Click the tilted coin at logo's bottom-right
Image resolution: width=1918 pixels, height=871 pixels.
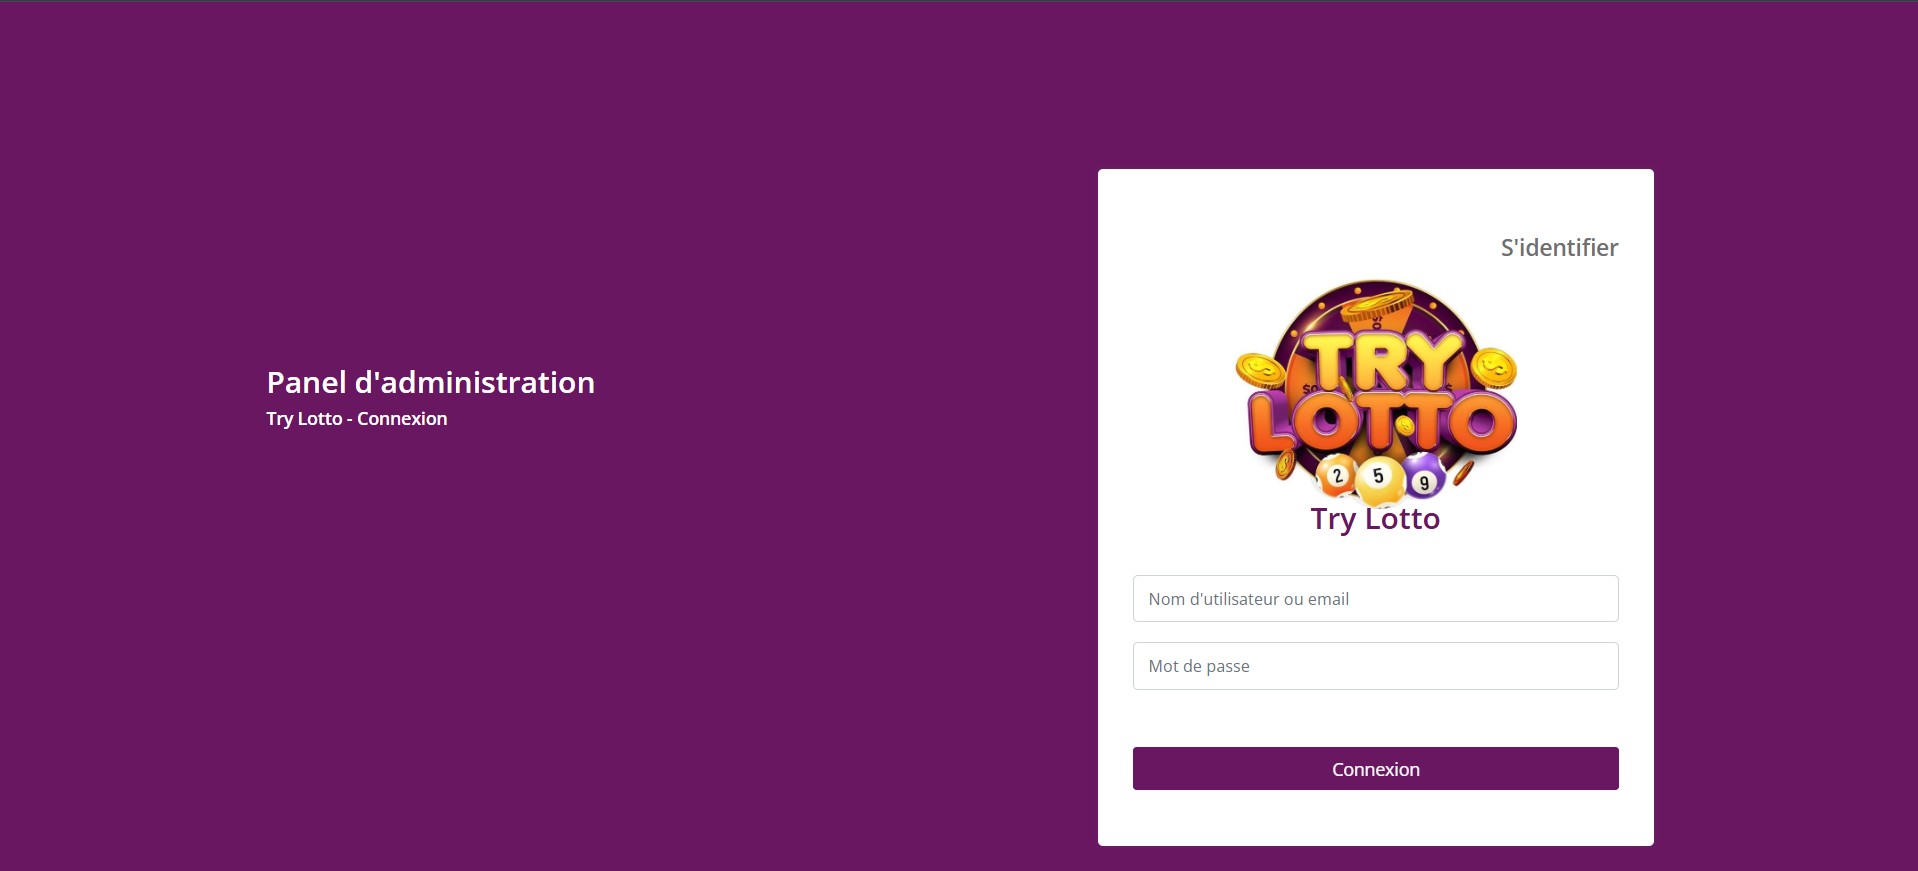tap(1464, 472)
